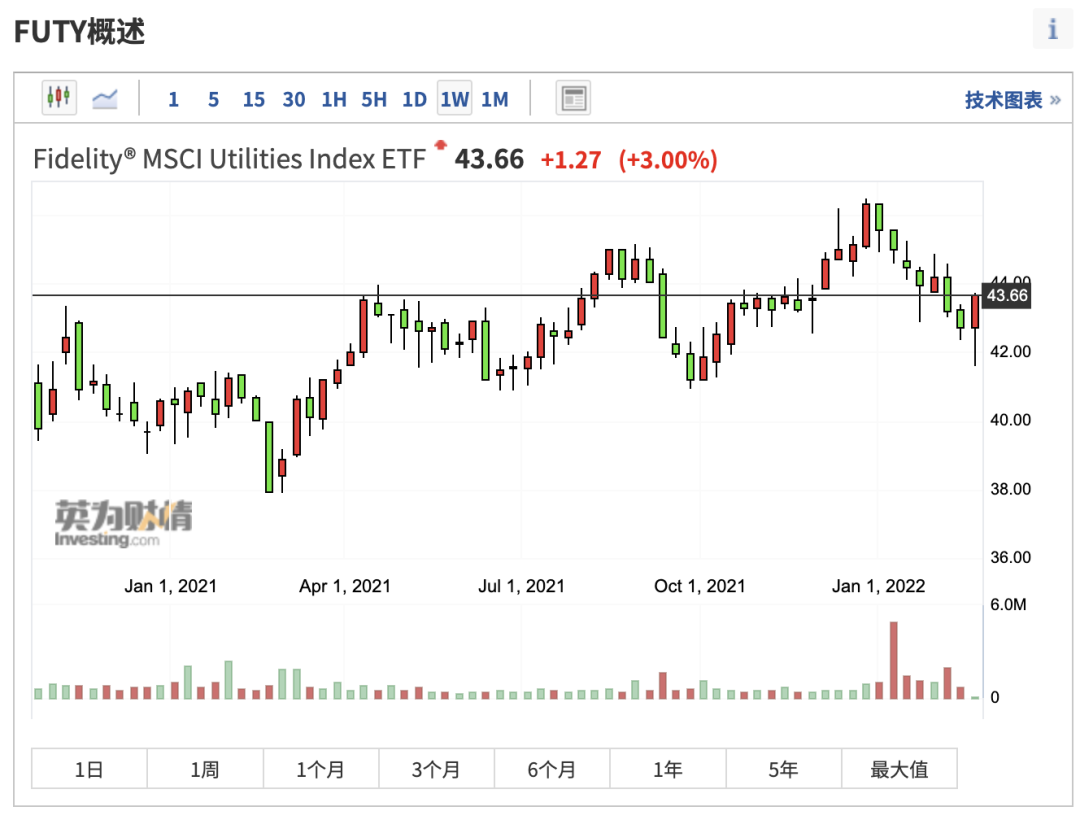Switch to the line chart icon
The width and height of the screenshot is (1080, 820).
[x=105, y=98]
